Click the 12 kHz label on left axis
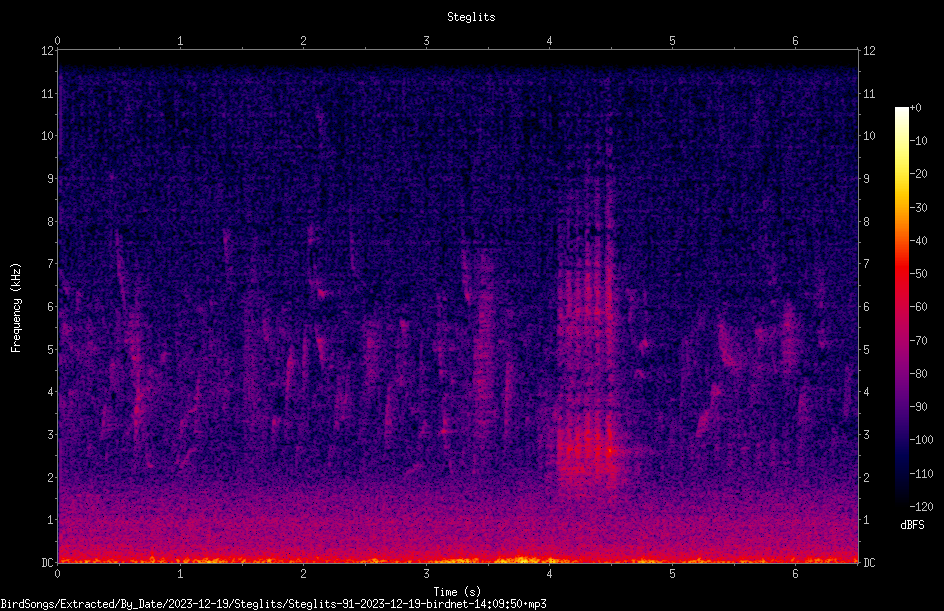Image resolution: width=944 pixels, height=611 pixels. pos(48,51)
